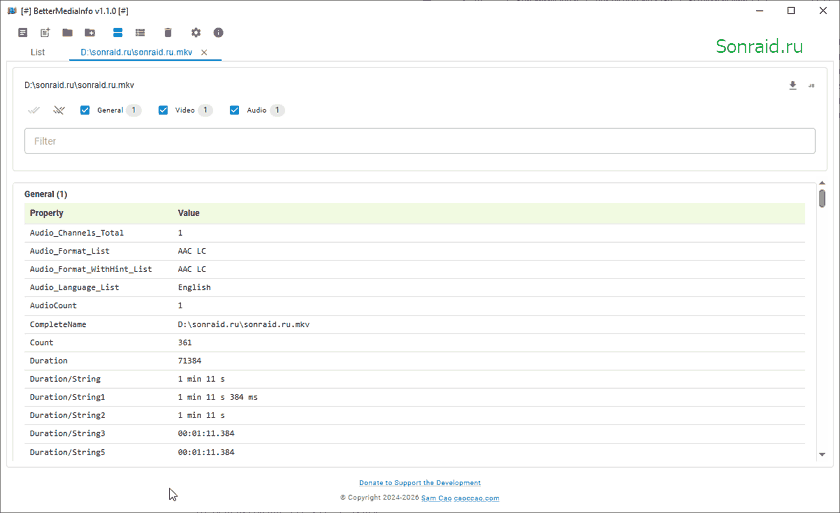Image resolution: width=840 pixels, height=513 pixels.
Task: Uncheck the Audio stream checkbox
Action: (x=234, y=110)
